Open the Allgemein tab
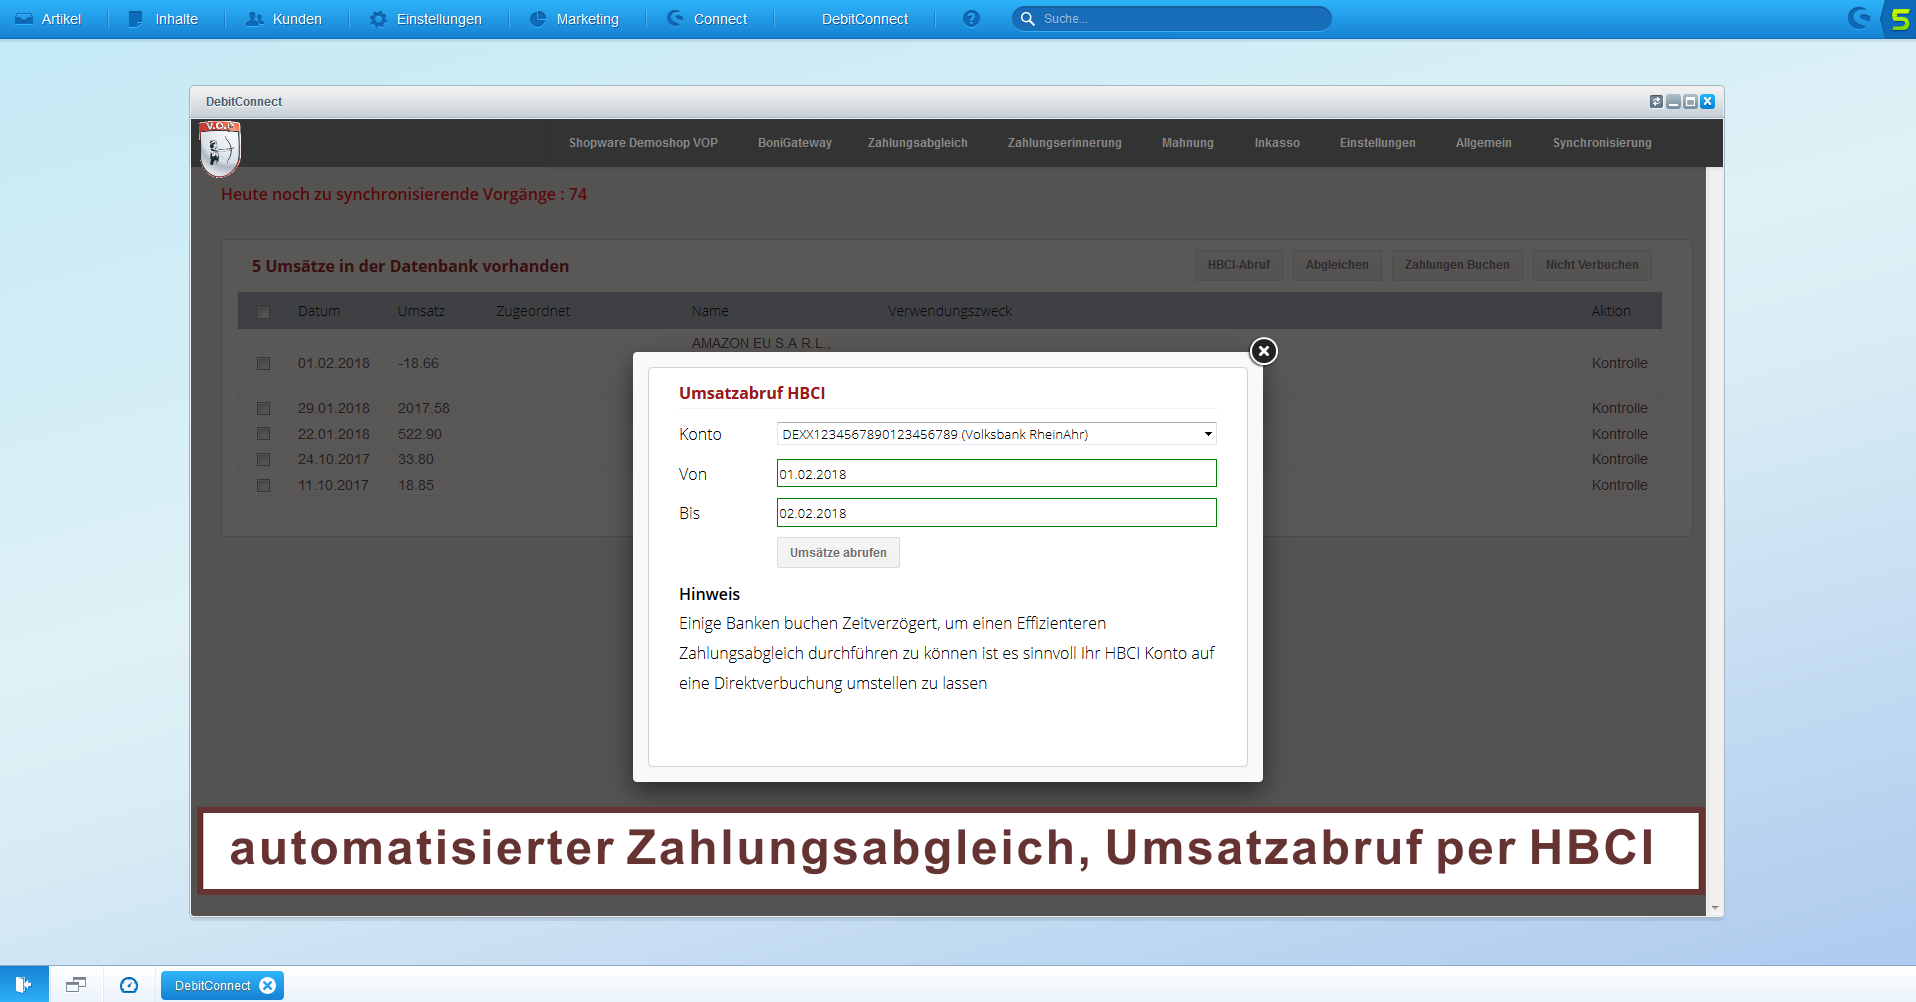Viewport: 1916px width, 1002px height. [x=1484, y=143]
